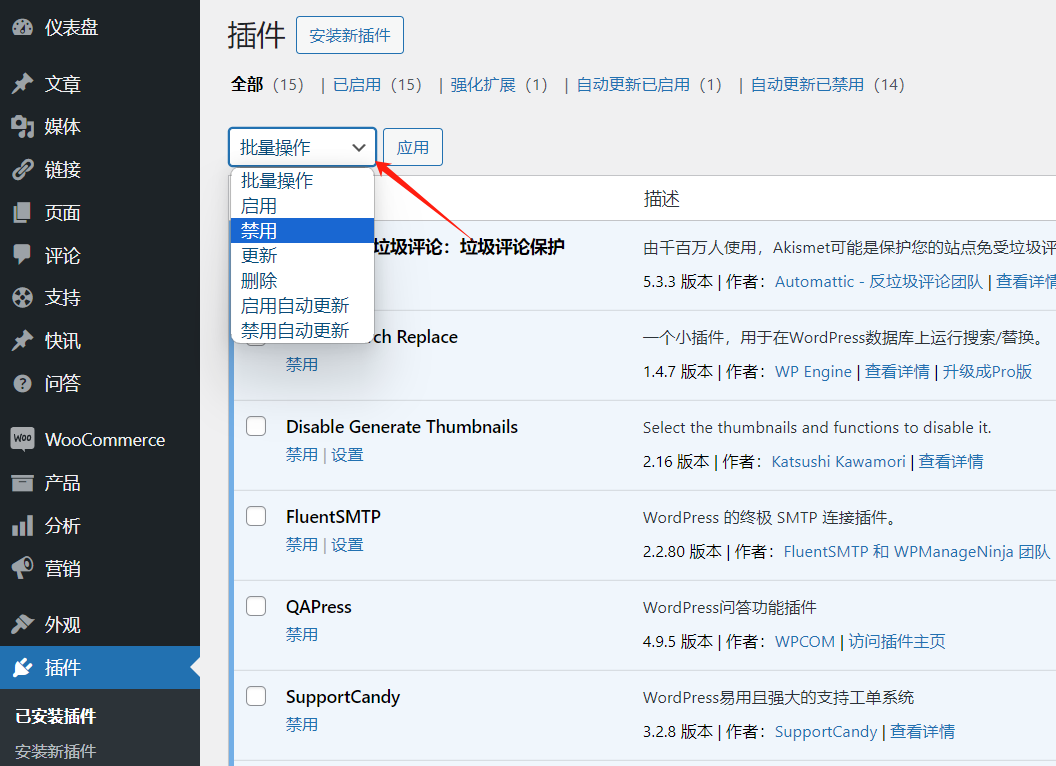The image size is (1056, 766).
Task: Open the 页面 pages icon
Action: (24, 212)
